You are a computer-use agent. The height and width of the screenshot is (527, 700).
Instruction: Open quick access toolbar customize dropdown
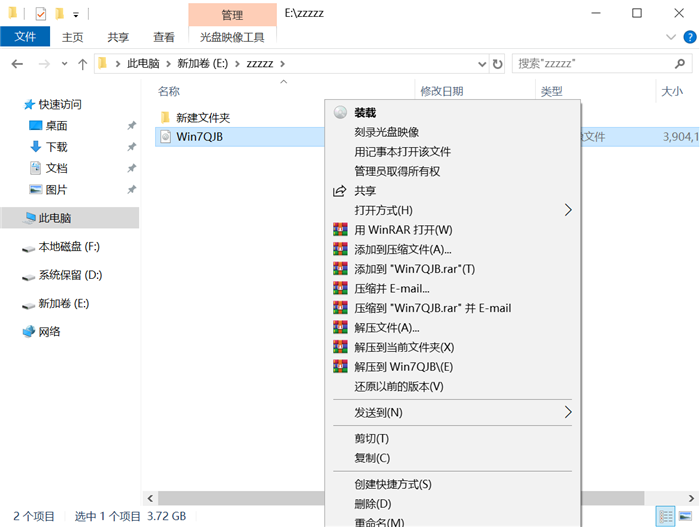click(76, 15)
